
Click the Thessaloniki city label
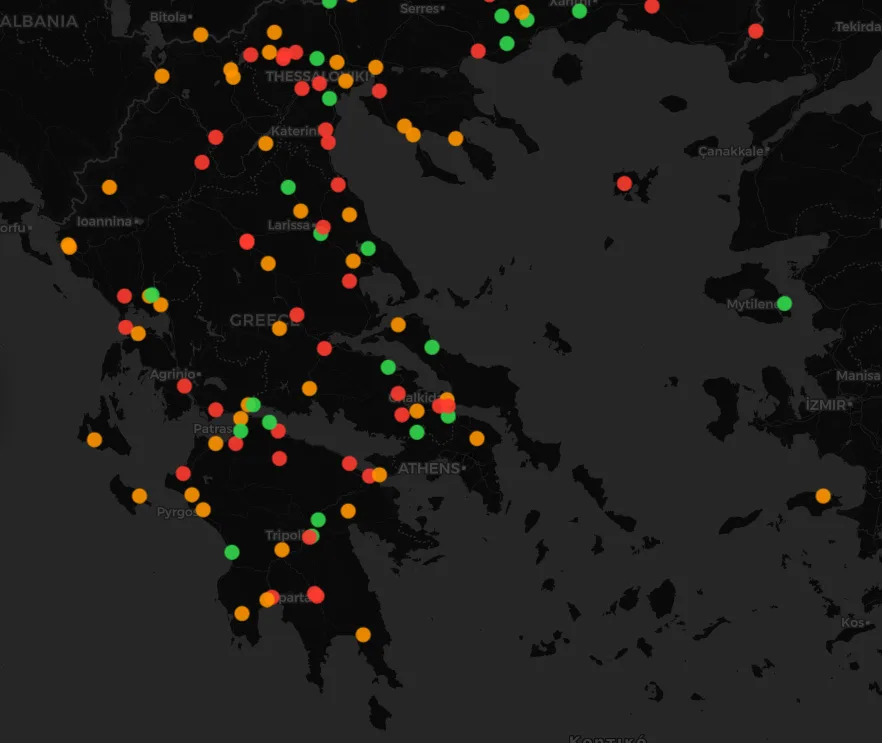pyautogui.click(x=302, y=76)
